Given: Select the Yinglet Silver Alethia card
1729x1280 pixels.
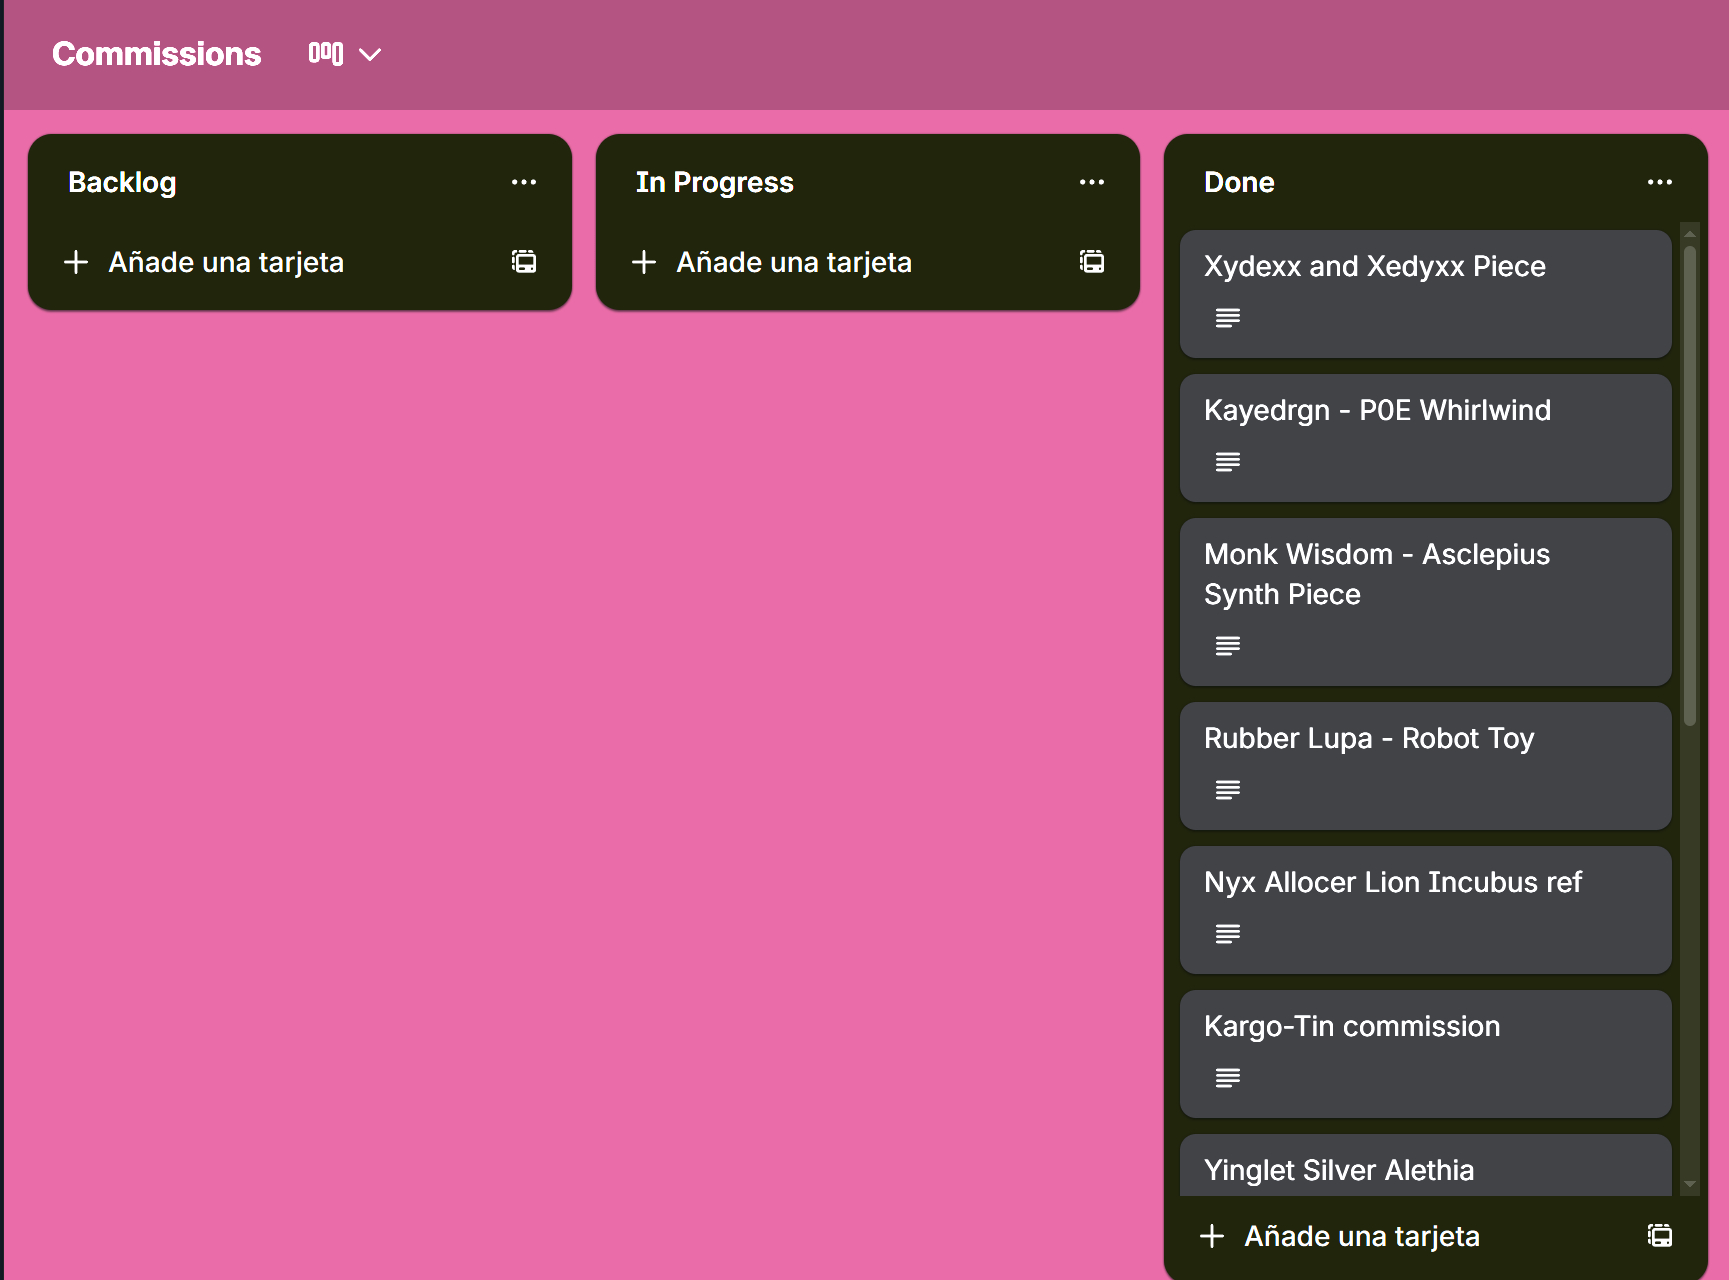Looking at the screenshot, I should click(x=1338, y=1170).
